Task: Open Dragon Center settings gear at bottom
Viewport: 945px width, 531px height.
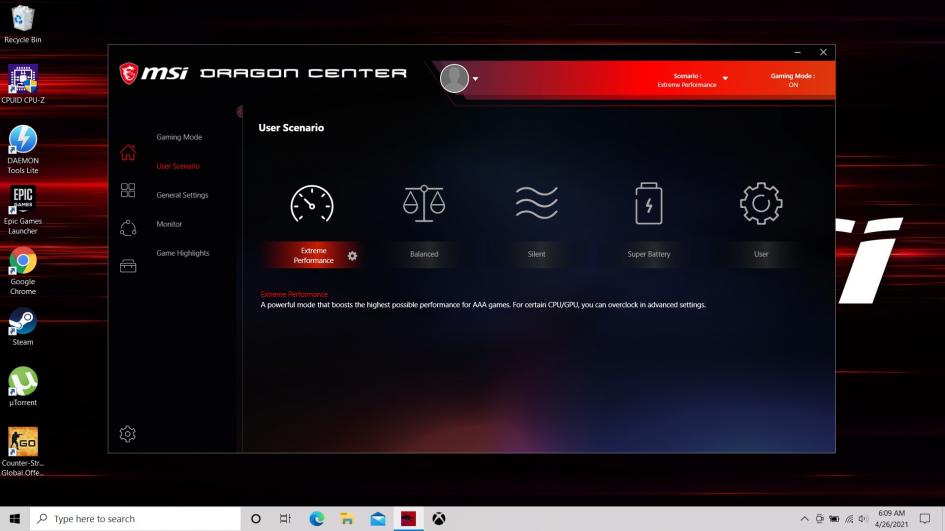Action: [128, 434]
